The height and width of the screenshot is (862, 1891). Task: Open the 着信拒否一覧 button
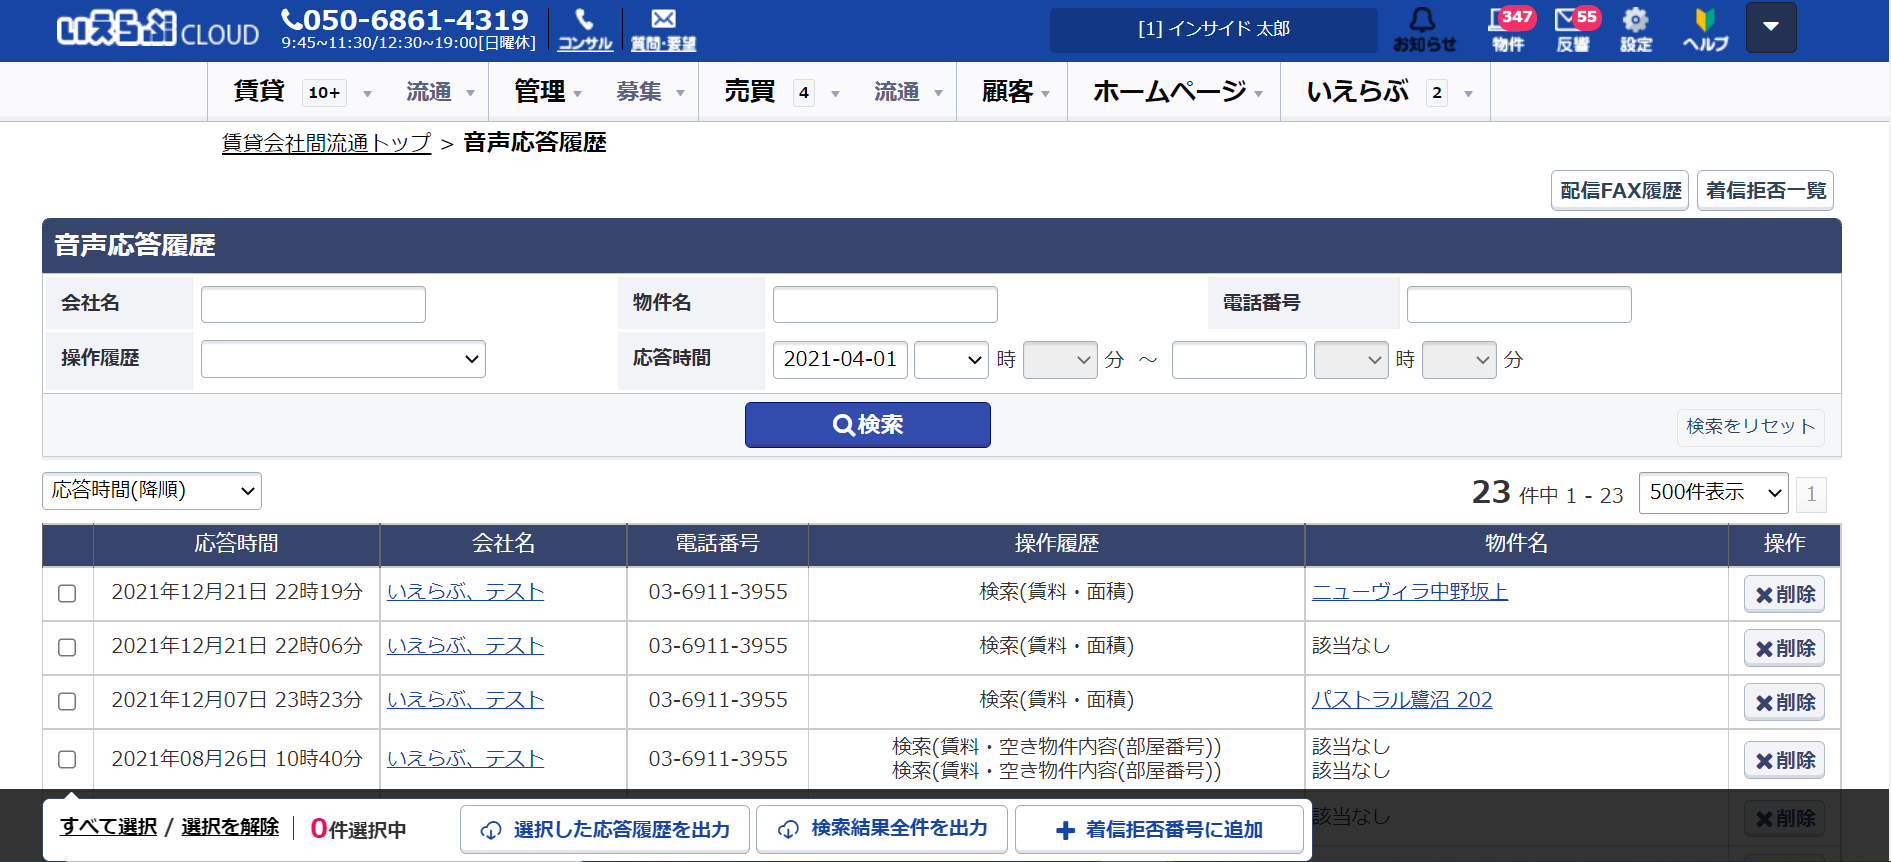tap(1765, 190)
